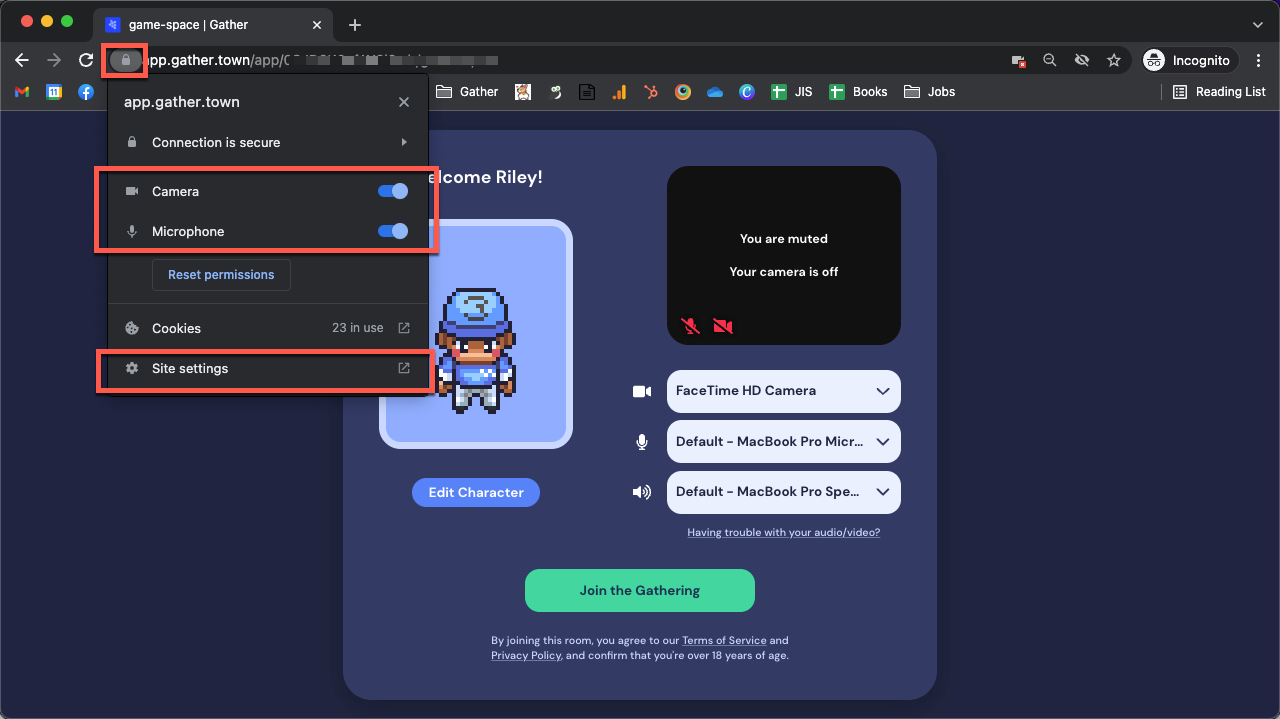The image size is (1280, 719).
Task: Select the game-space Gather tab
Action: tap(214, 24)
